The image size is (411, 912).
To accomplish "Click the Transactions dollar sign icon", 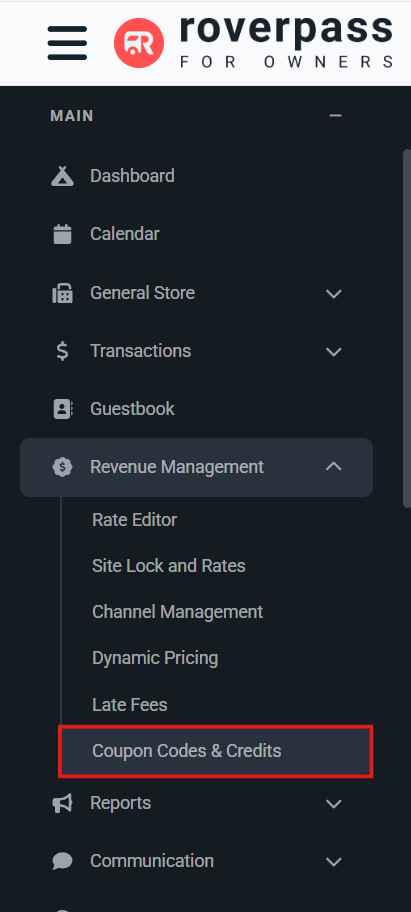I will click(x=62, y=351).
